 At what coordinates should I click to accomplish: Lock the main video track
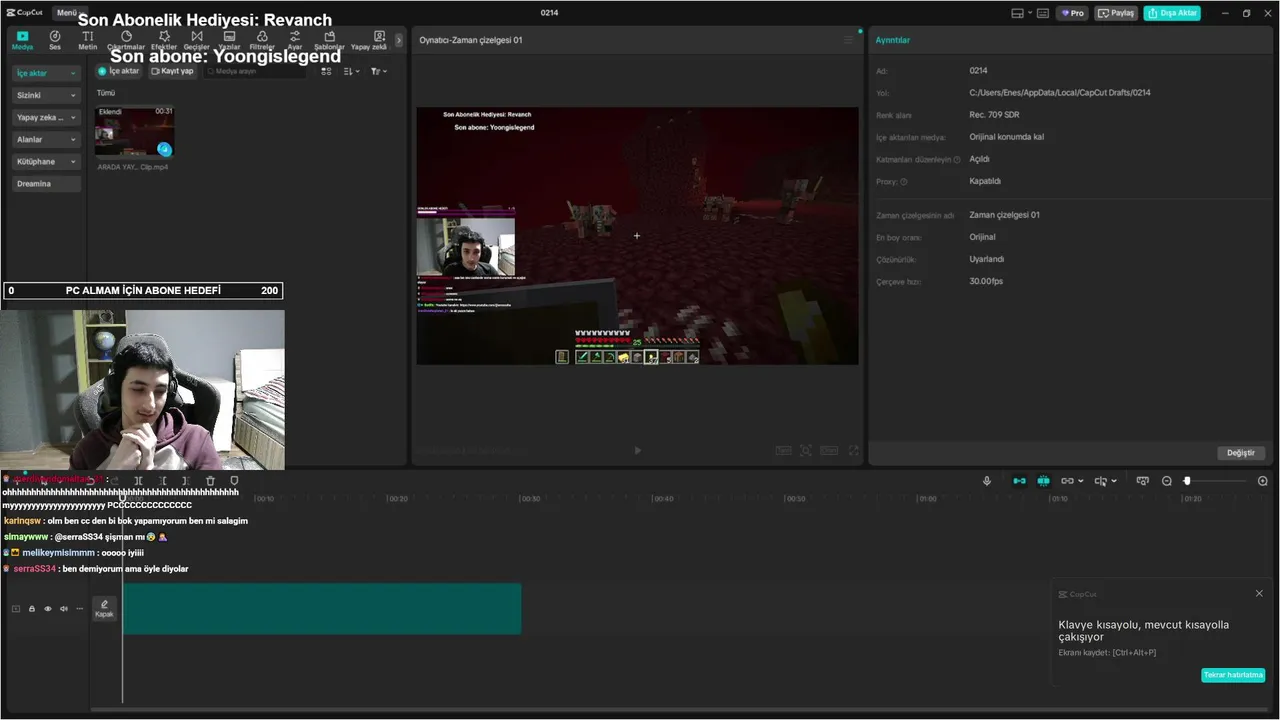click(32, 608)
